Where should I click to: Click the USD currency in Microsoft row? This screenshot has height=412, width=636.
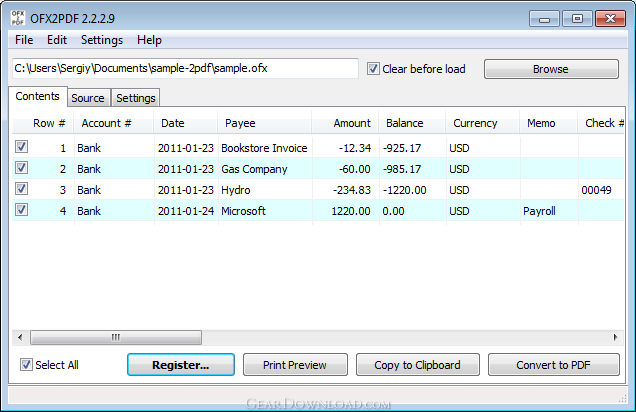point(459,211)
